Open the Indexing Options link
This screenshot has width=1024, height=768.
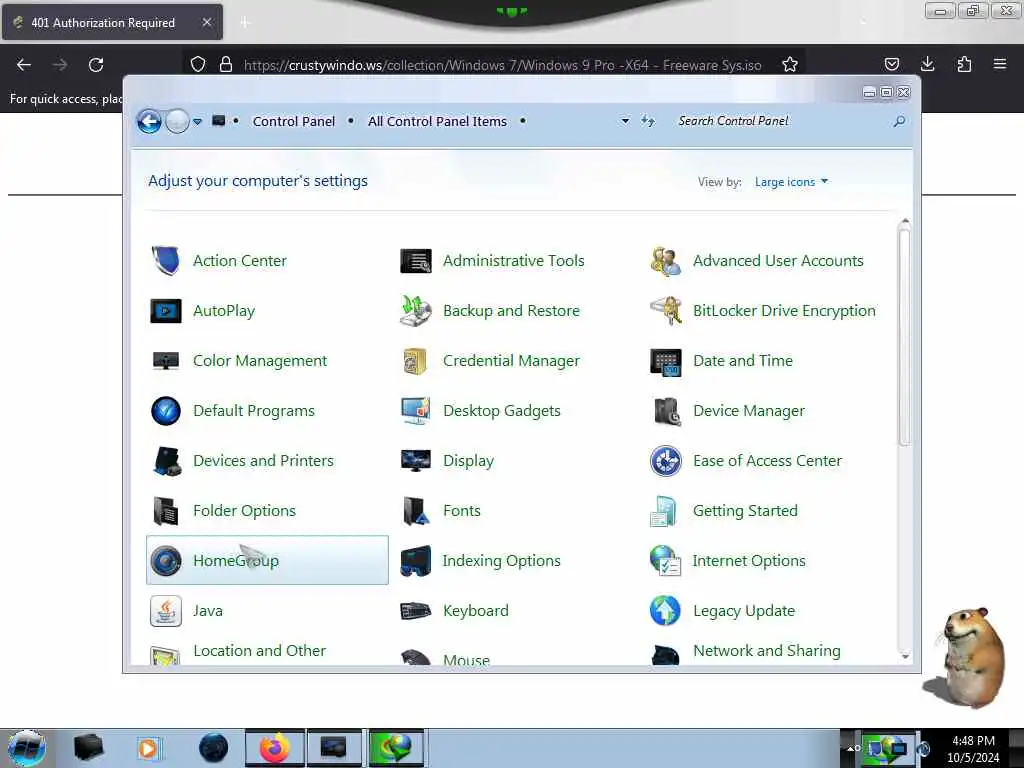(502, 560)
